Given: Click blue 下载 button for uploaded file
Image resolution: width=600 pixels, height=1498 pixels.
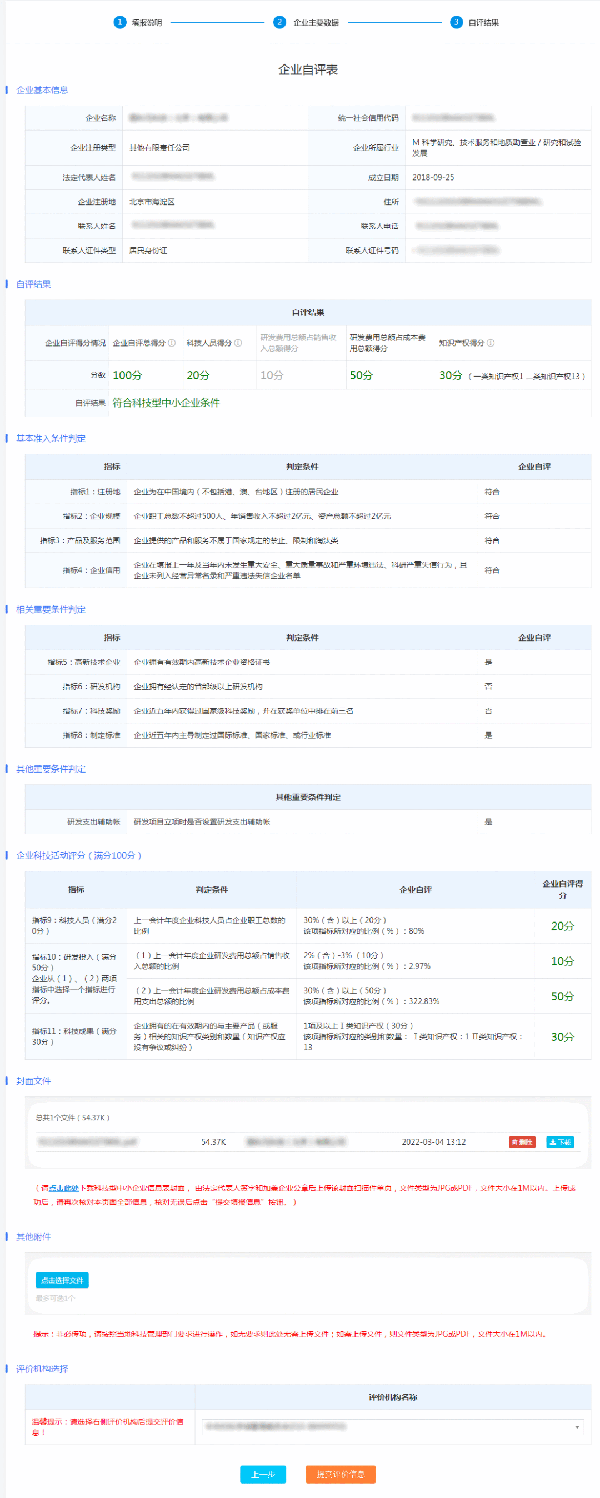Looking at the screenshot, I should click(560, 1141).
